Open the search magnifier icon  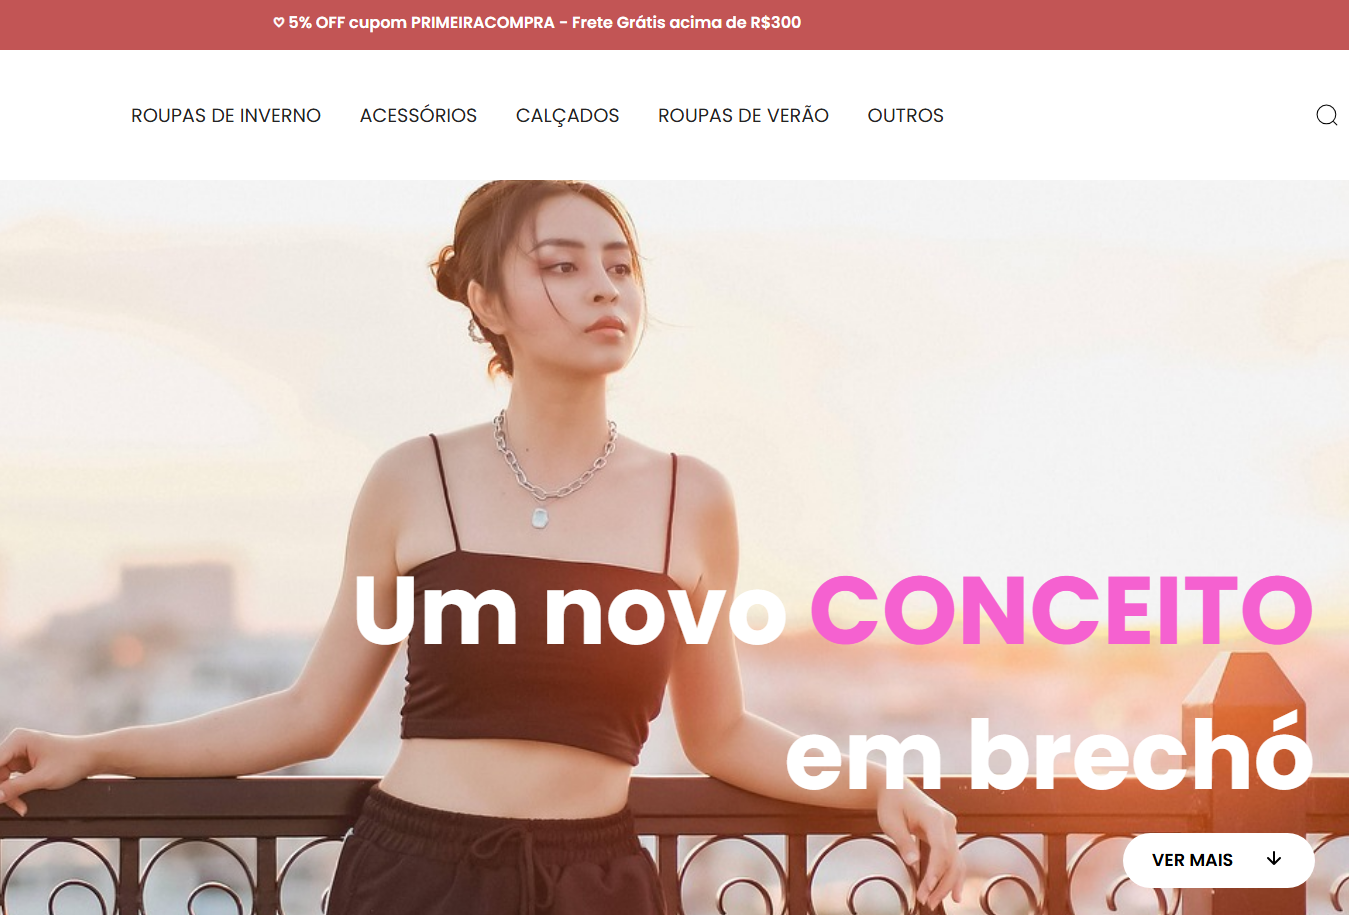[1326, 115]
